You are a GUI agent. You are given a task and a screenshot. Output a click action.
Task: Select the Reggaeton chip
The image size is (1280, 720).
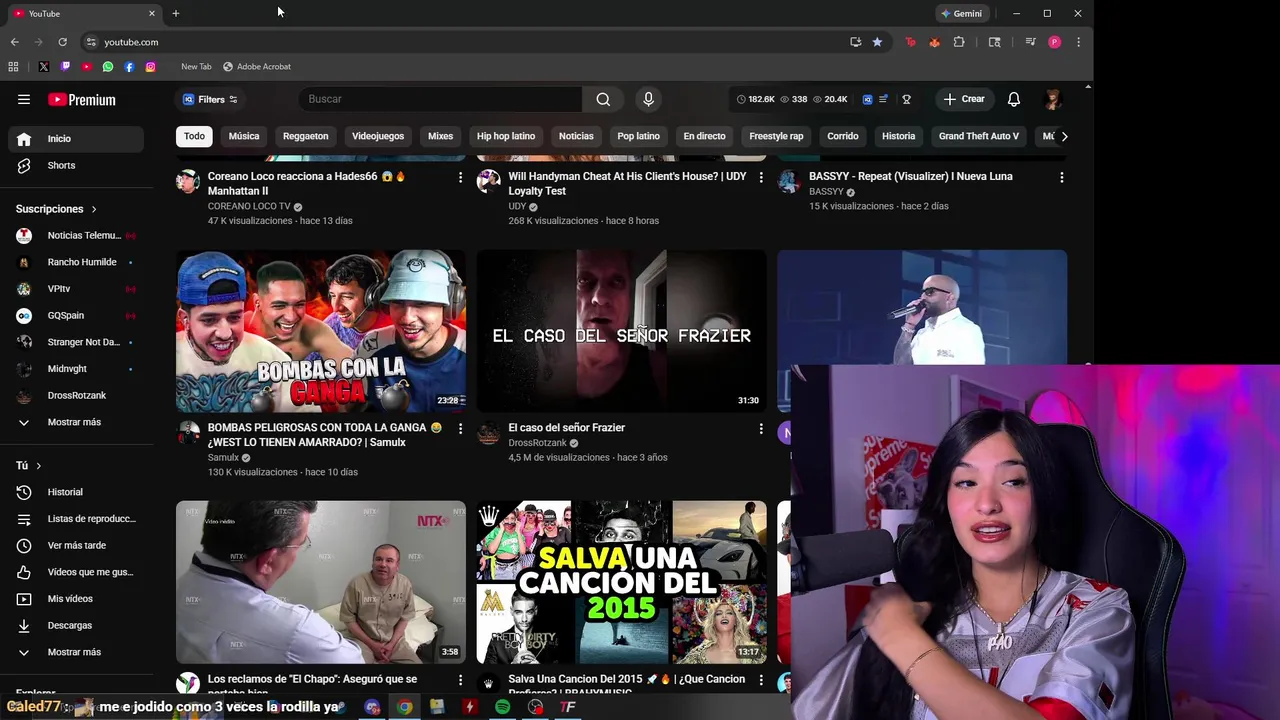point(305,136)
